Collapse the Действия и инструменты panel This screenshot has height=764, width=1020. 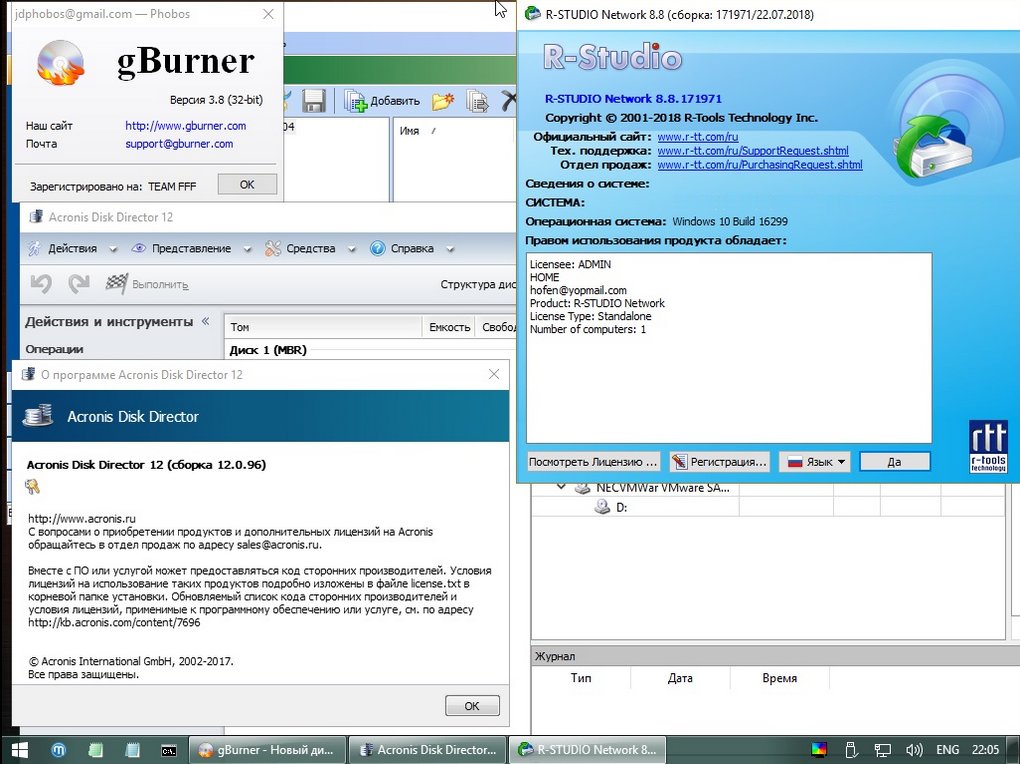(206, 321)
